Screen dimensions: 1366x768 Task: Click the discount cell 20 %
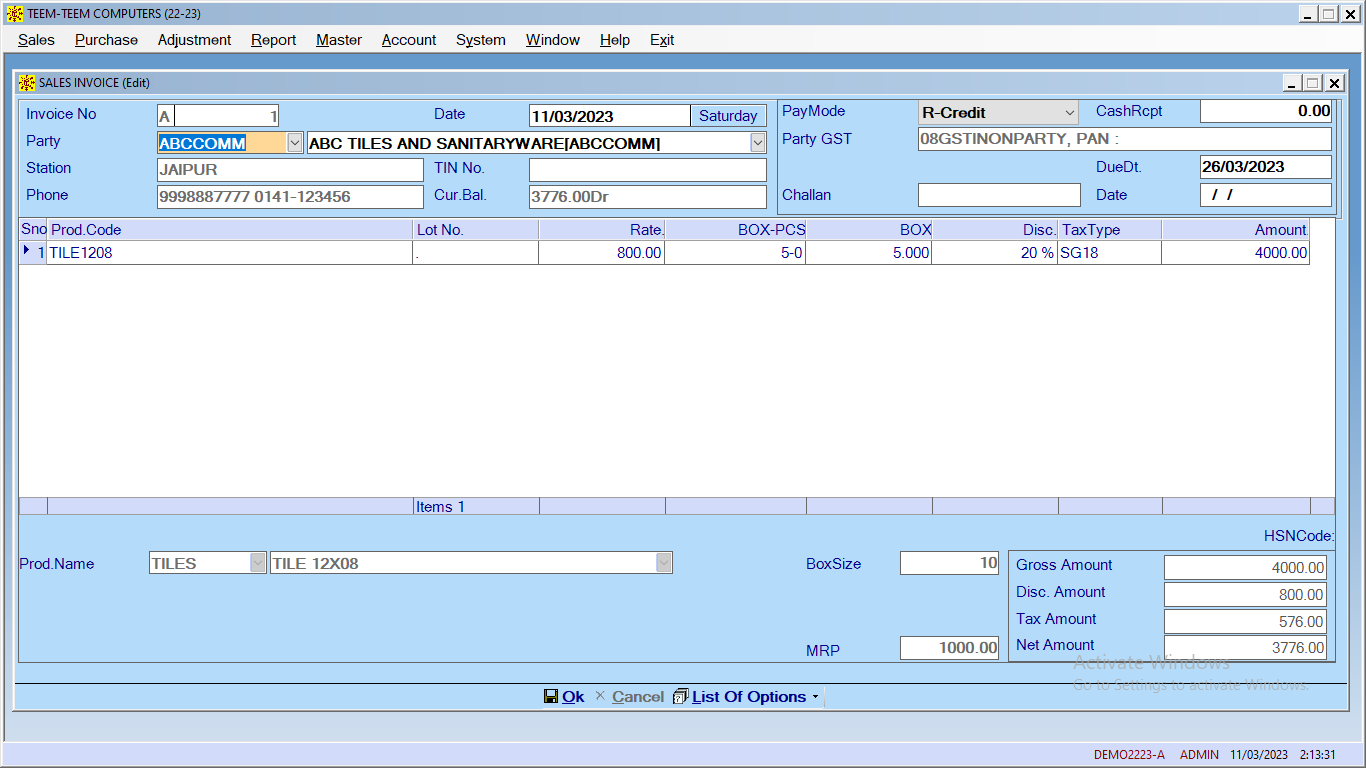click(995, 253)
